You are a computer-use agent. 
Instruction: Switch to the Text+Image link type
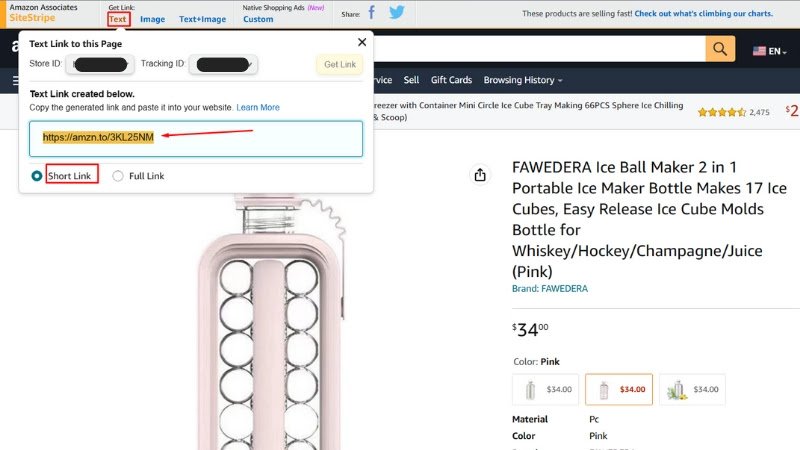(x=202, y=19)
